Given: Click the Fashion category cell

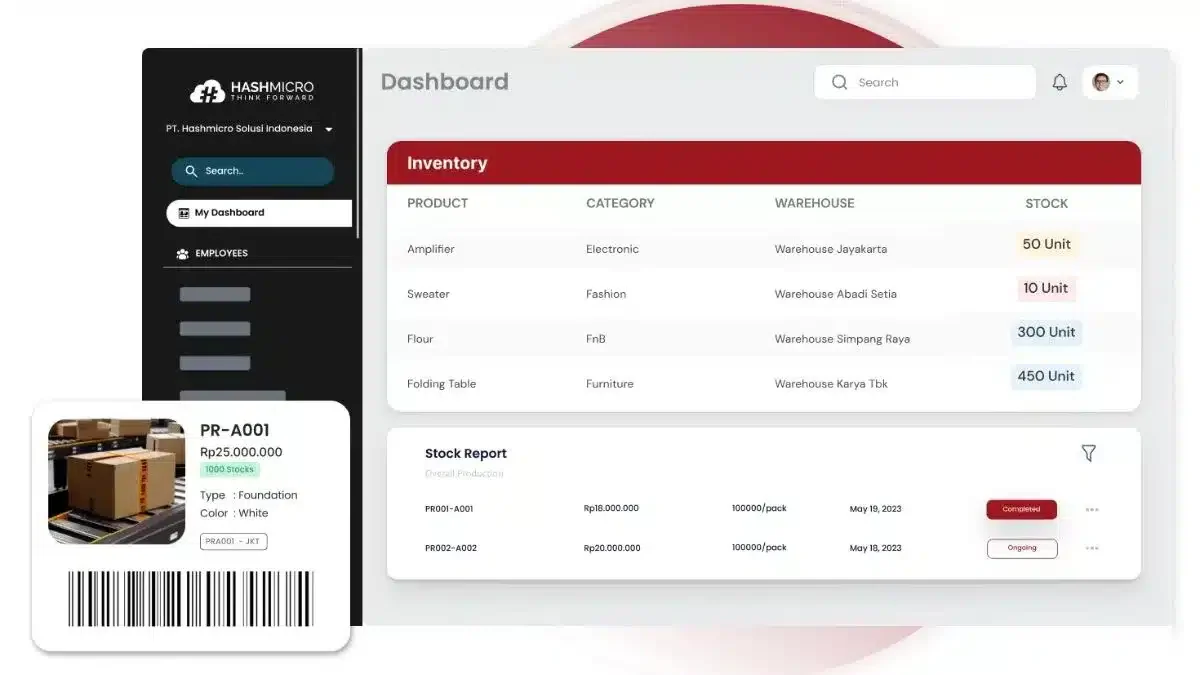Looking at the screenshot, I should point(606,294).
